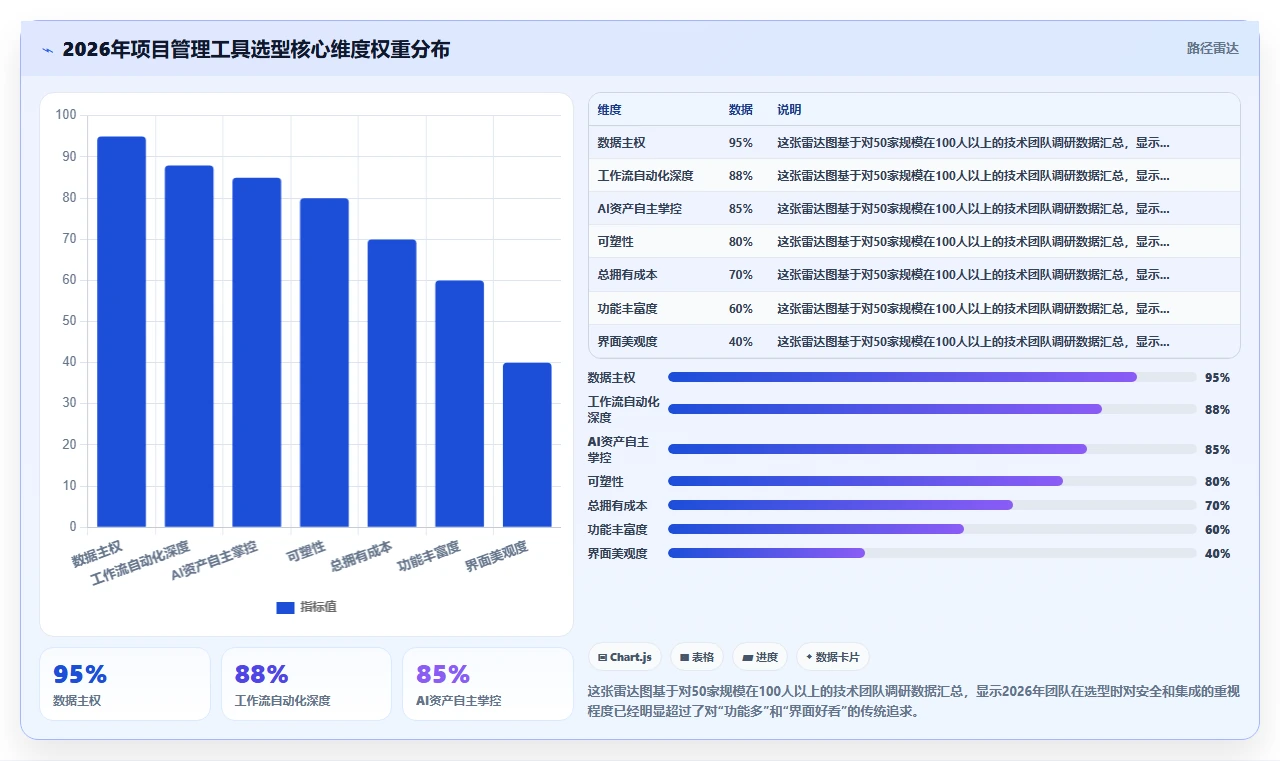The width and height of the screenshot is (1280, 761).
Task: Click the AI资产自主掌控 85% progress bar
Action: pyautogui.click(x=932, y=449)
